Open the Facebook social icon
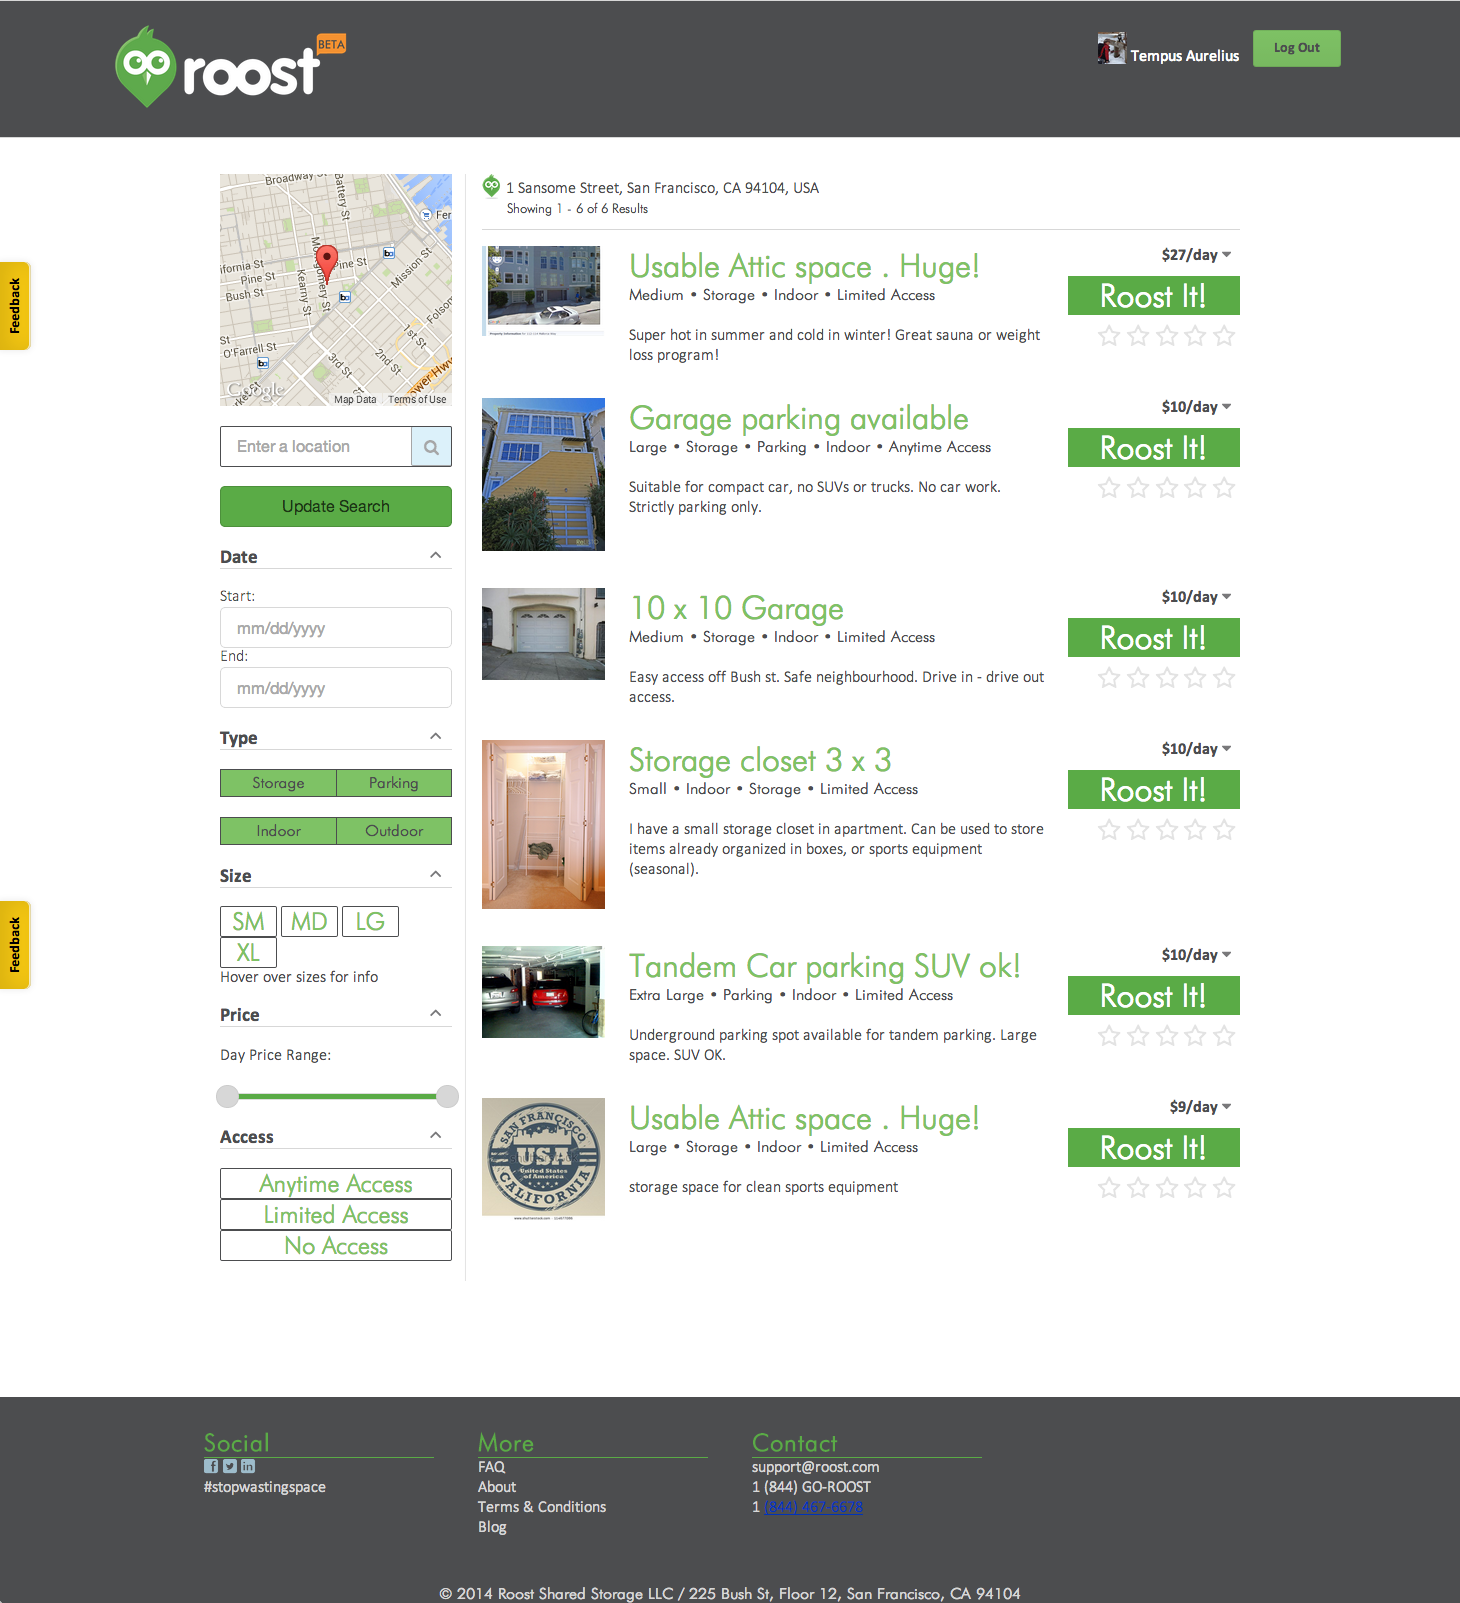 click(211, 1466)
